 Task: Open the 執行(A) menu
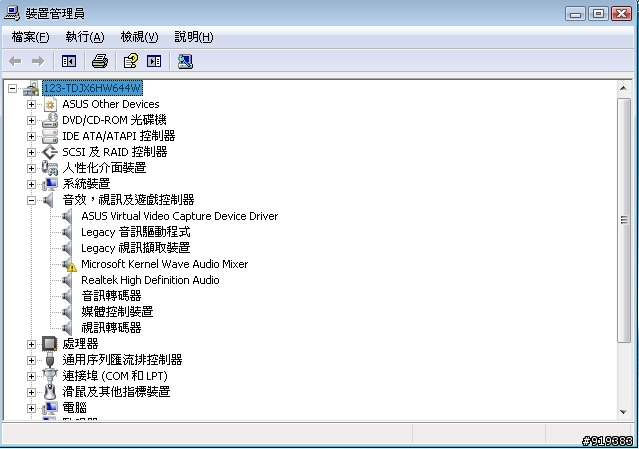point(85,37)
